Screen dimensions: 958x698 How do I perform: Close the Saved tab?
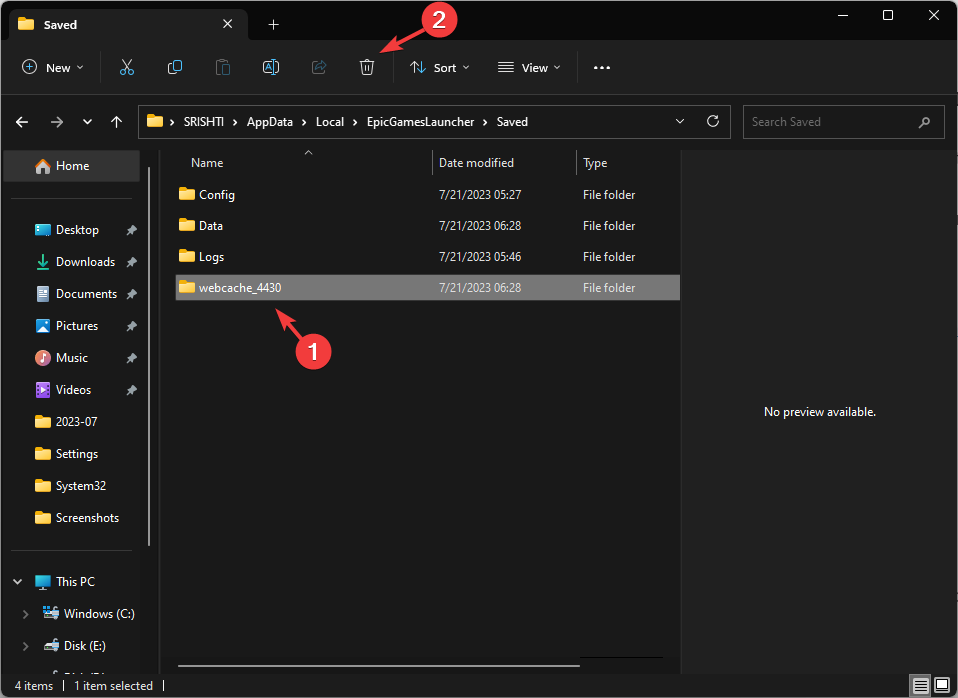[x=227, y=24]
